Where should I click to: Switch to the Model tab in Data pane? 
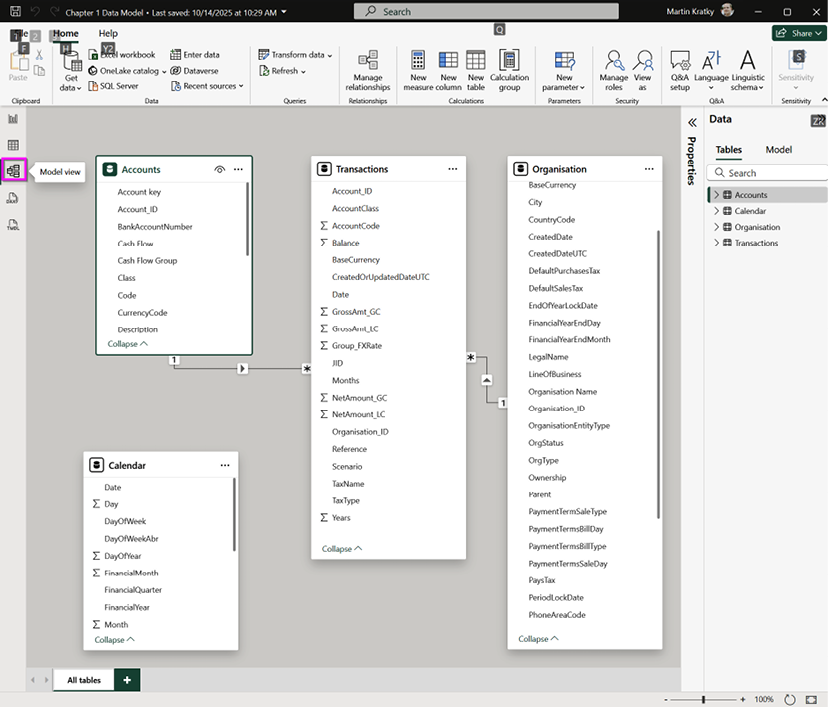778,150
